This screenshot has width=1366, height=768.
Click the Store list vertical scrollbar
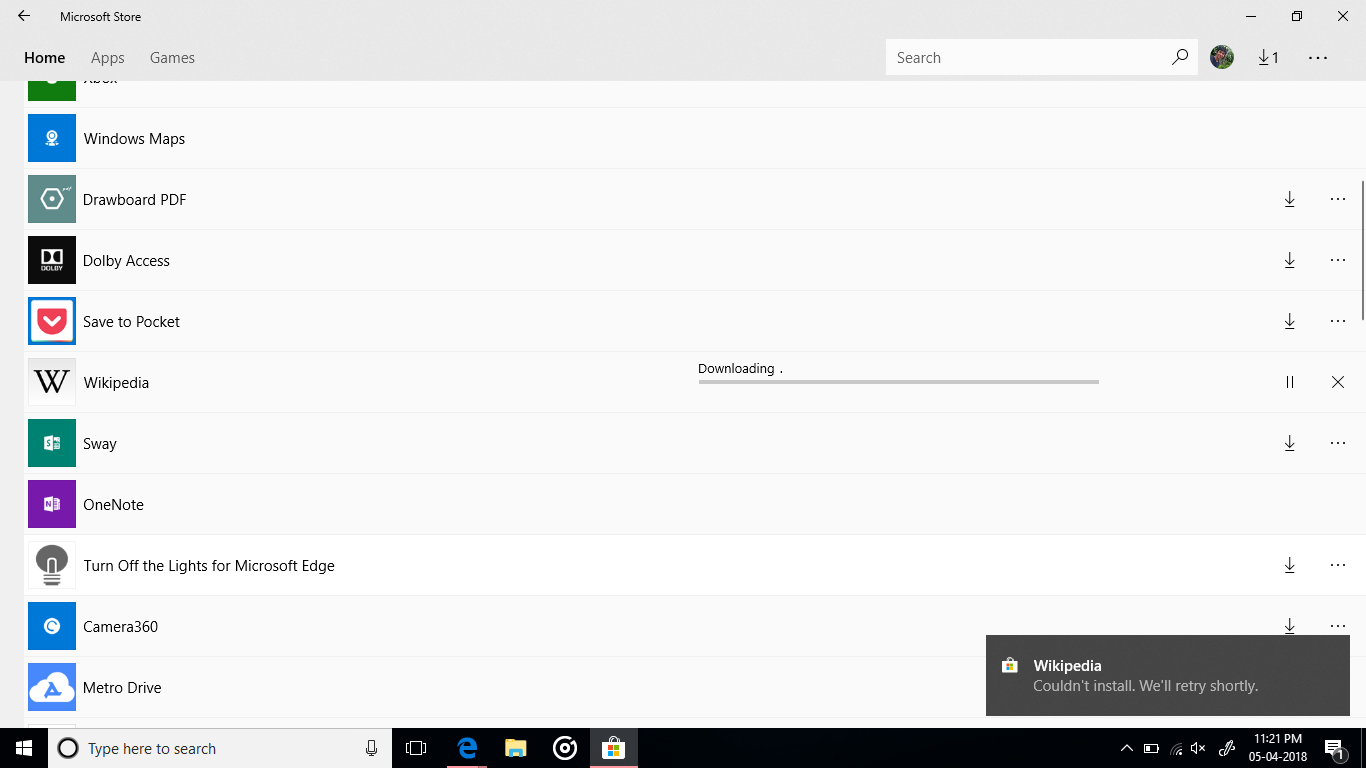click(x=1362, y=250)
